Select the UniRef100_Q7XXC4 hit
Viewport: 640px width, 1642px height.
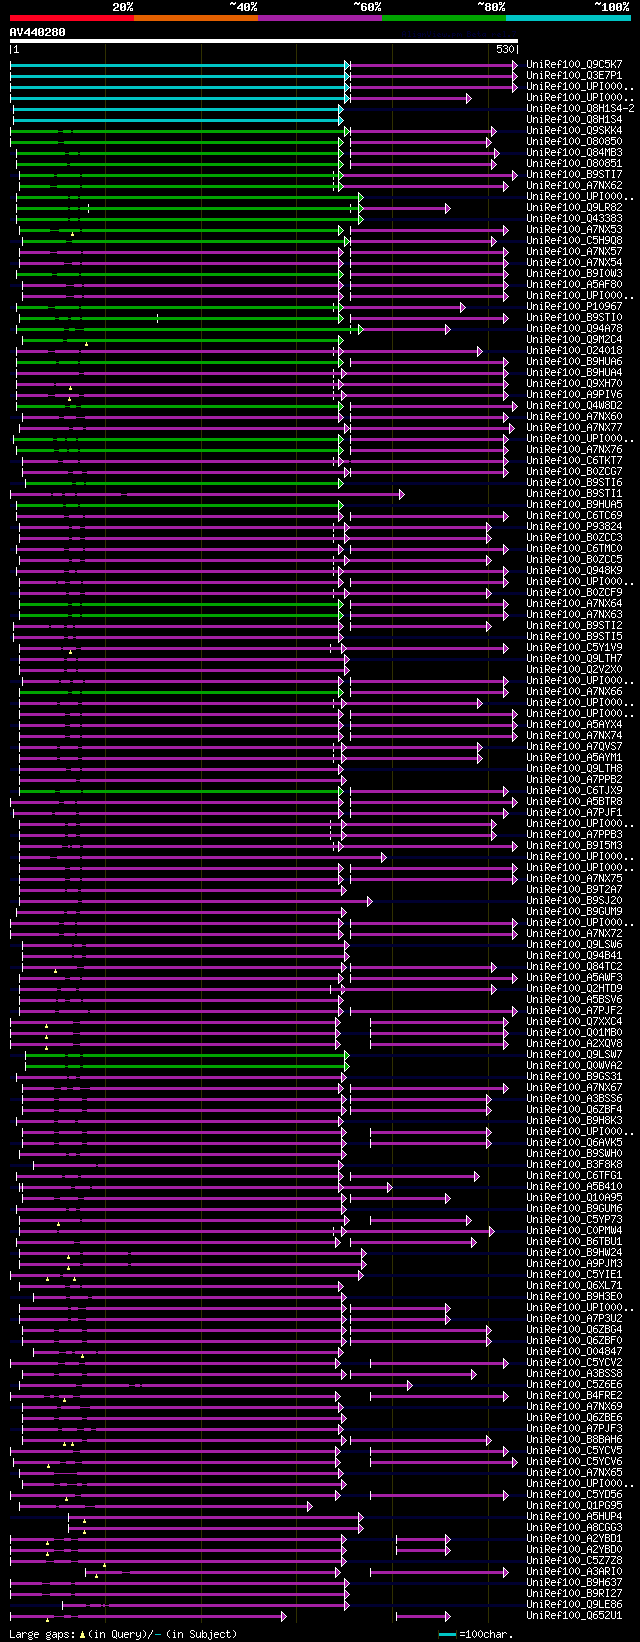pyautogui.click(x=574, y=1021)
